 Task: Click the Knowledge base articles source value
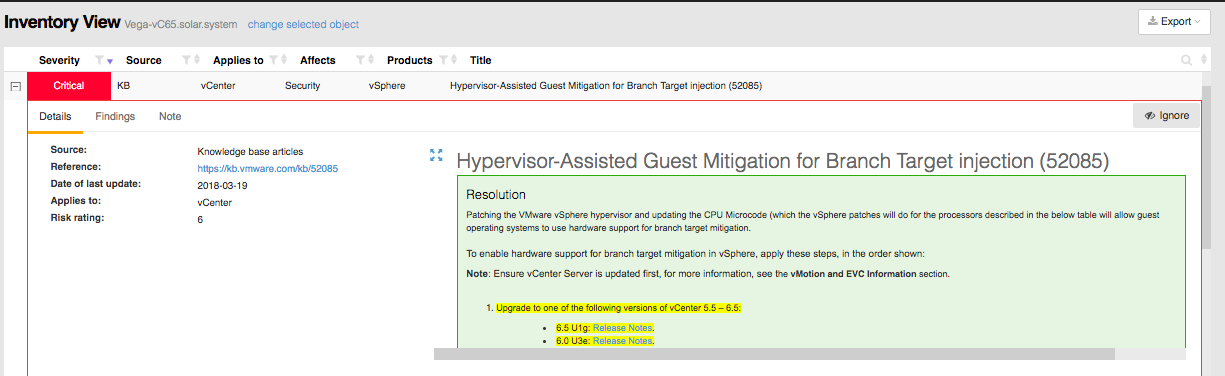tap(251, 152)
